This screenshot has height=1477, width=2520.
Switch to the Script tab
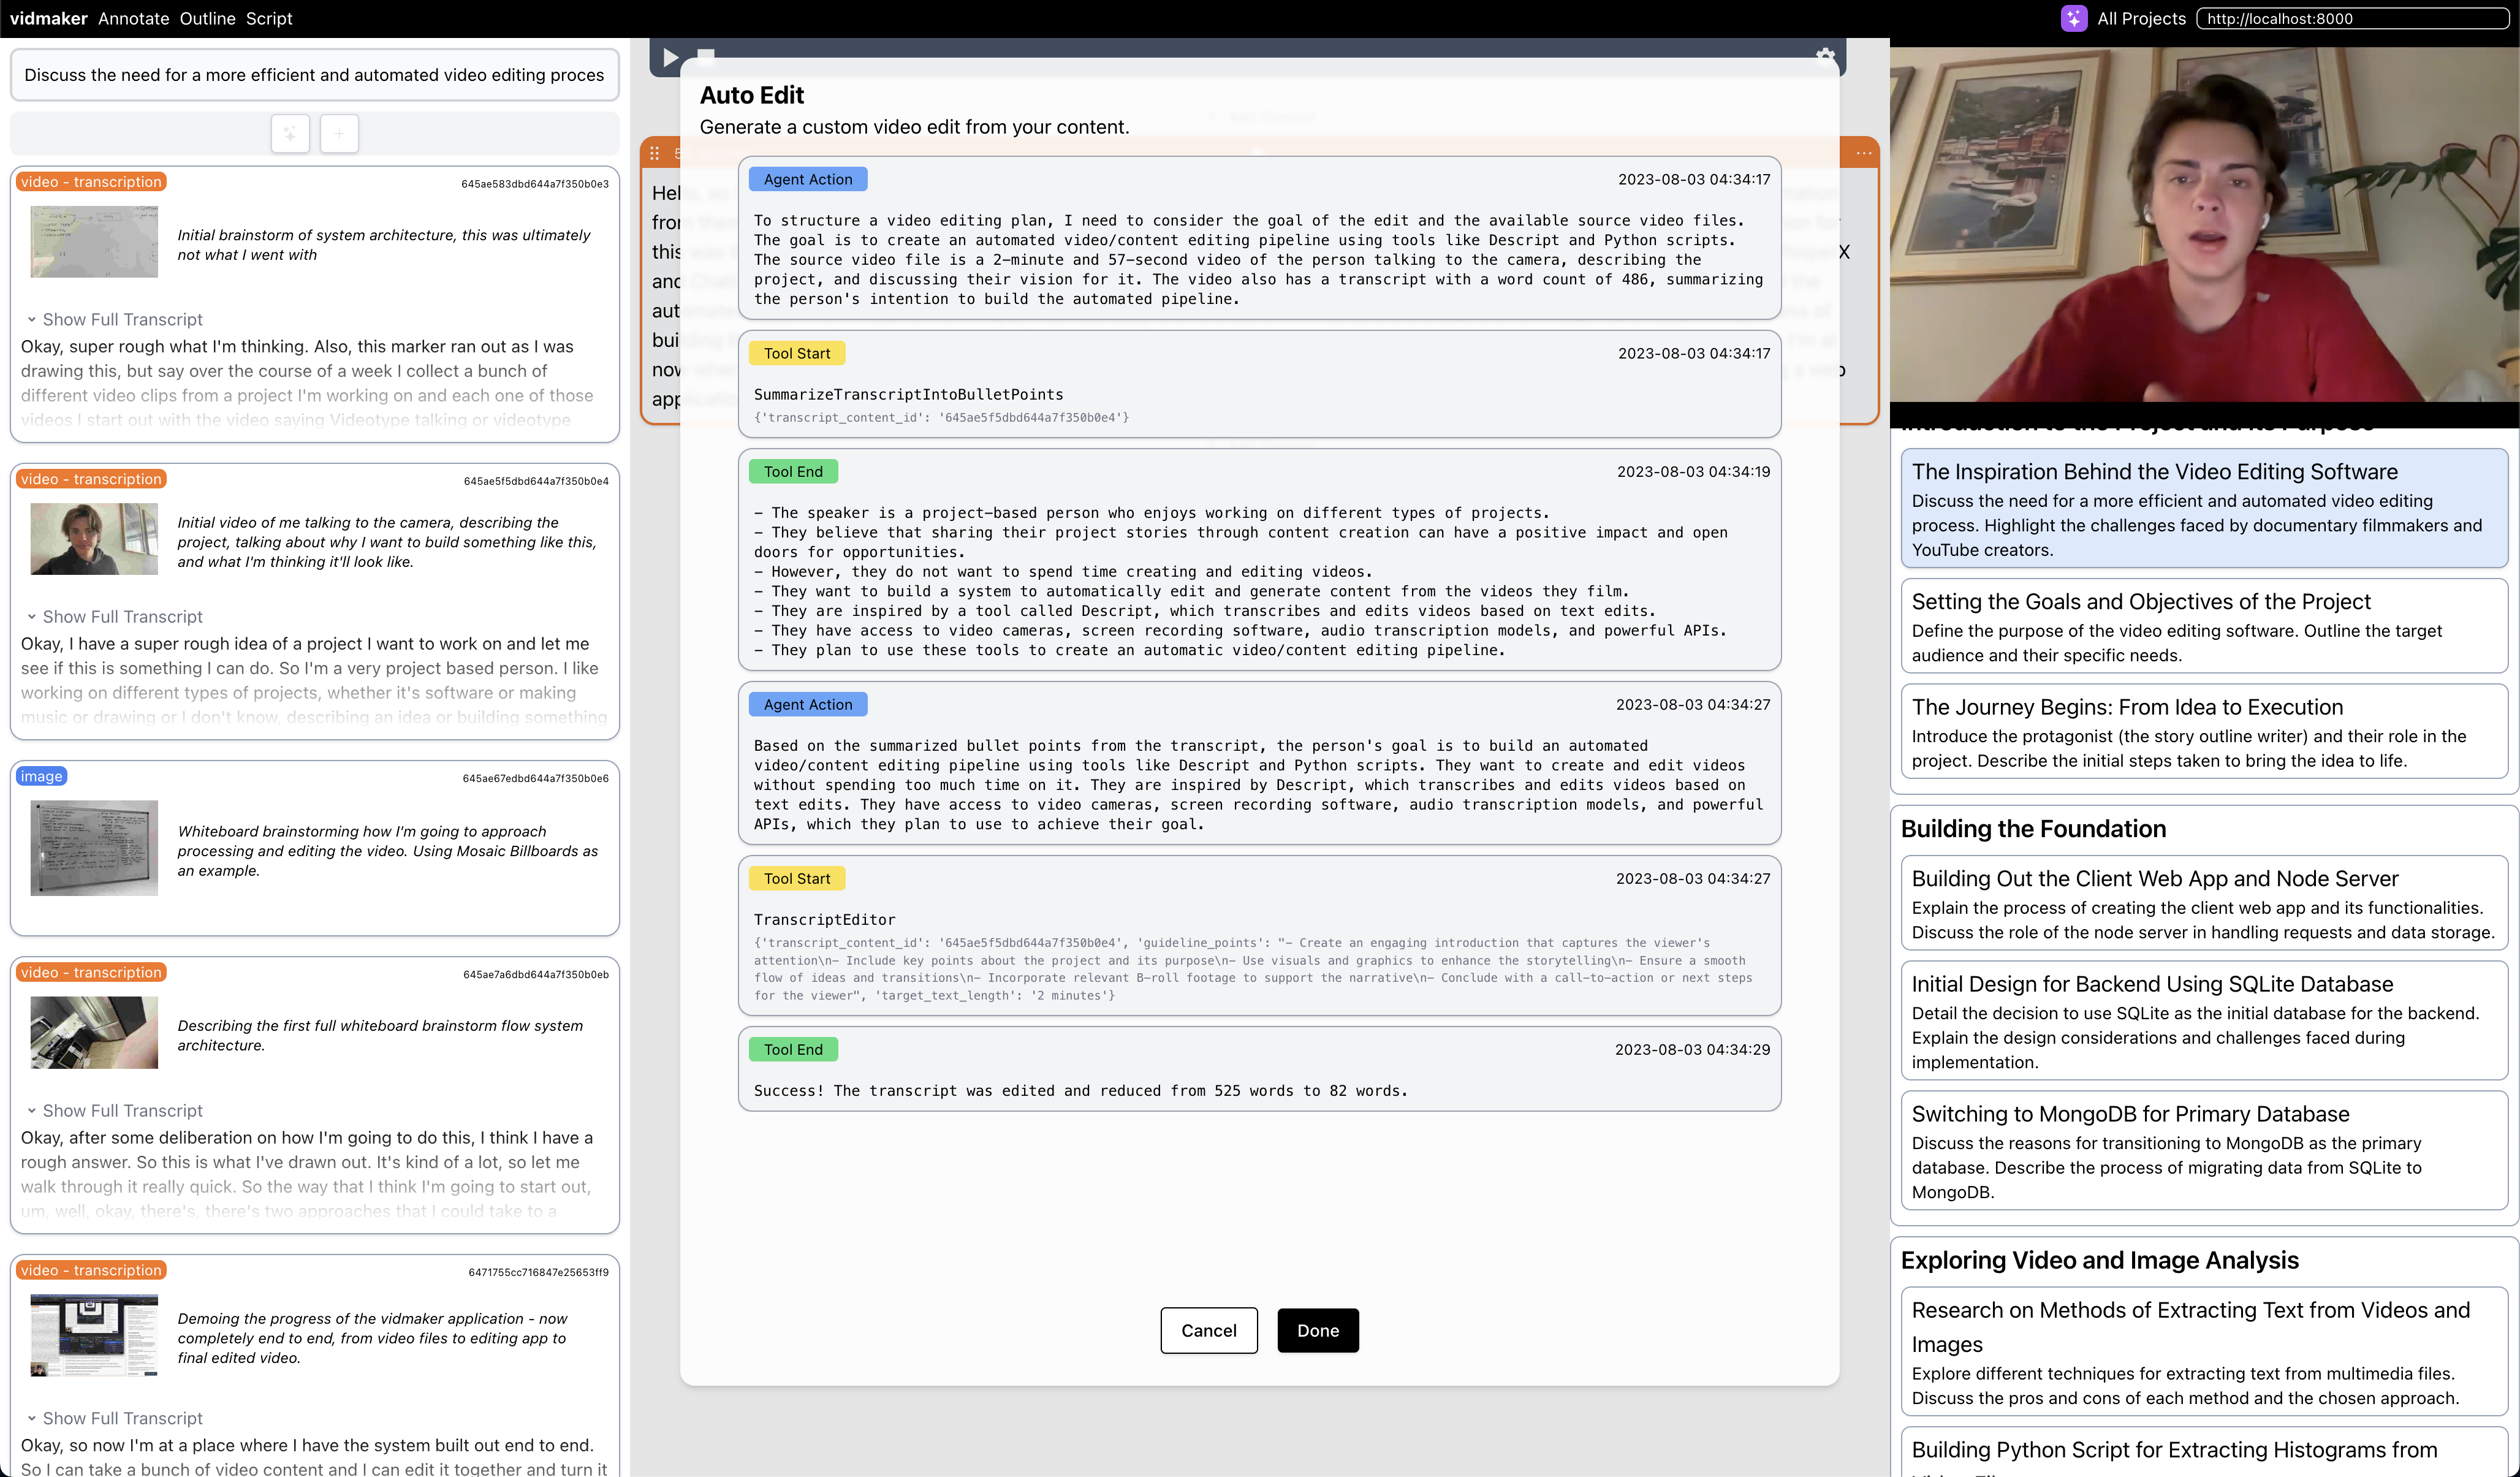tap(269, 18)
